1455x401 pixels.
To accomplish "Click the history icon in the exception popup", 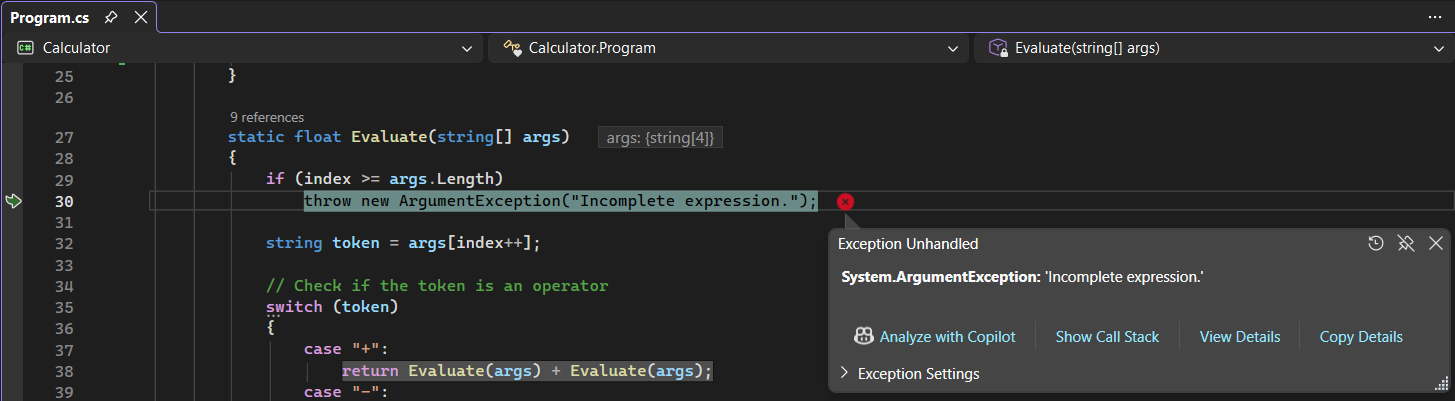I will [x=1376, y=243].
